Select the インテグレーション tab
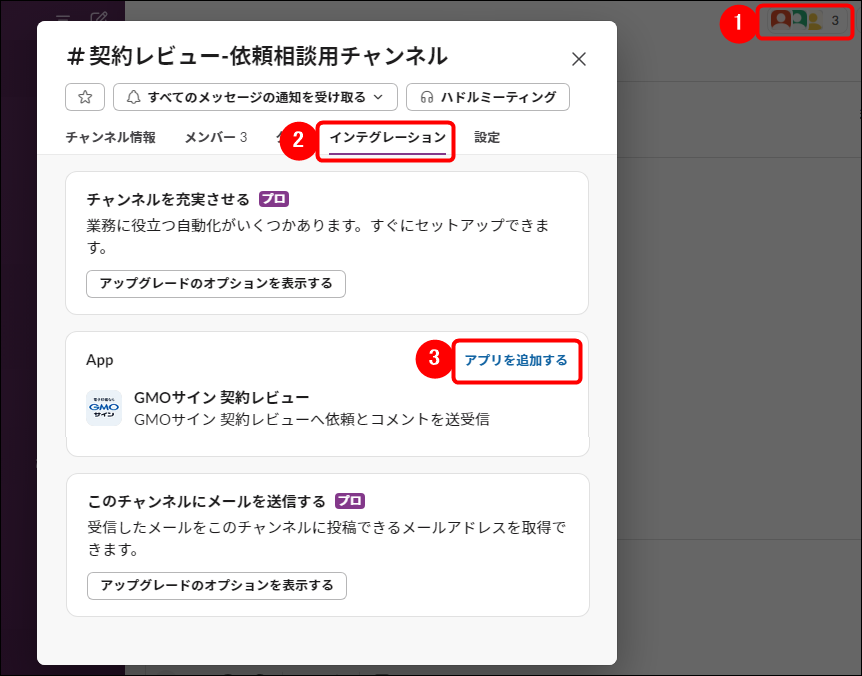Image resolution: width=862 pixels, height=676 pixels. point(385,137)
